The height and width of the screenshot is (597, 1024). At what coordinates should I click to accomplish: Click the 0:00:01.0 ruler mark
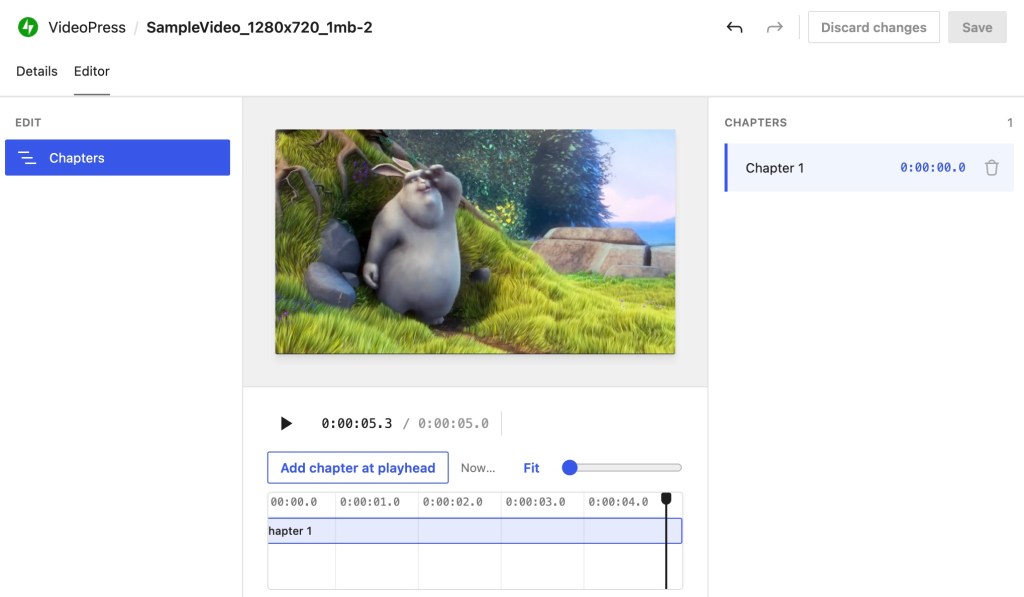[370, 502]
